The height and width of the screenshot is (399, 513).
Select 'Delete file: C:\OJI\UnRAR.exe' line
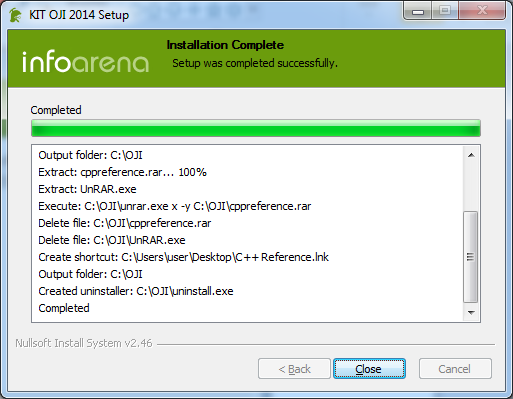tap(112, 240)
